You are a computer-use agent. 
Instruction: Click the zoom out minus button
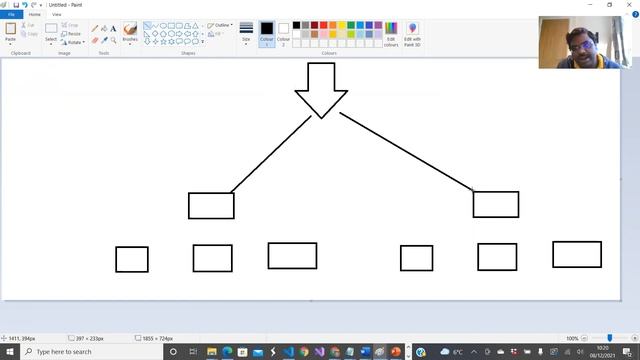click(584, 338)
